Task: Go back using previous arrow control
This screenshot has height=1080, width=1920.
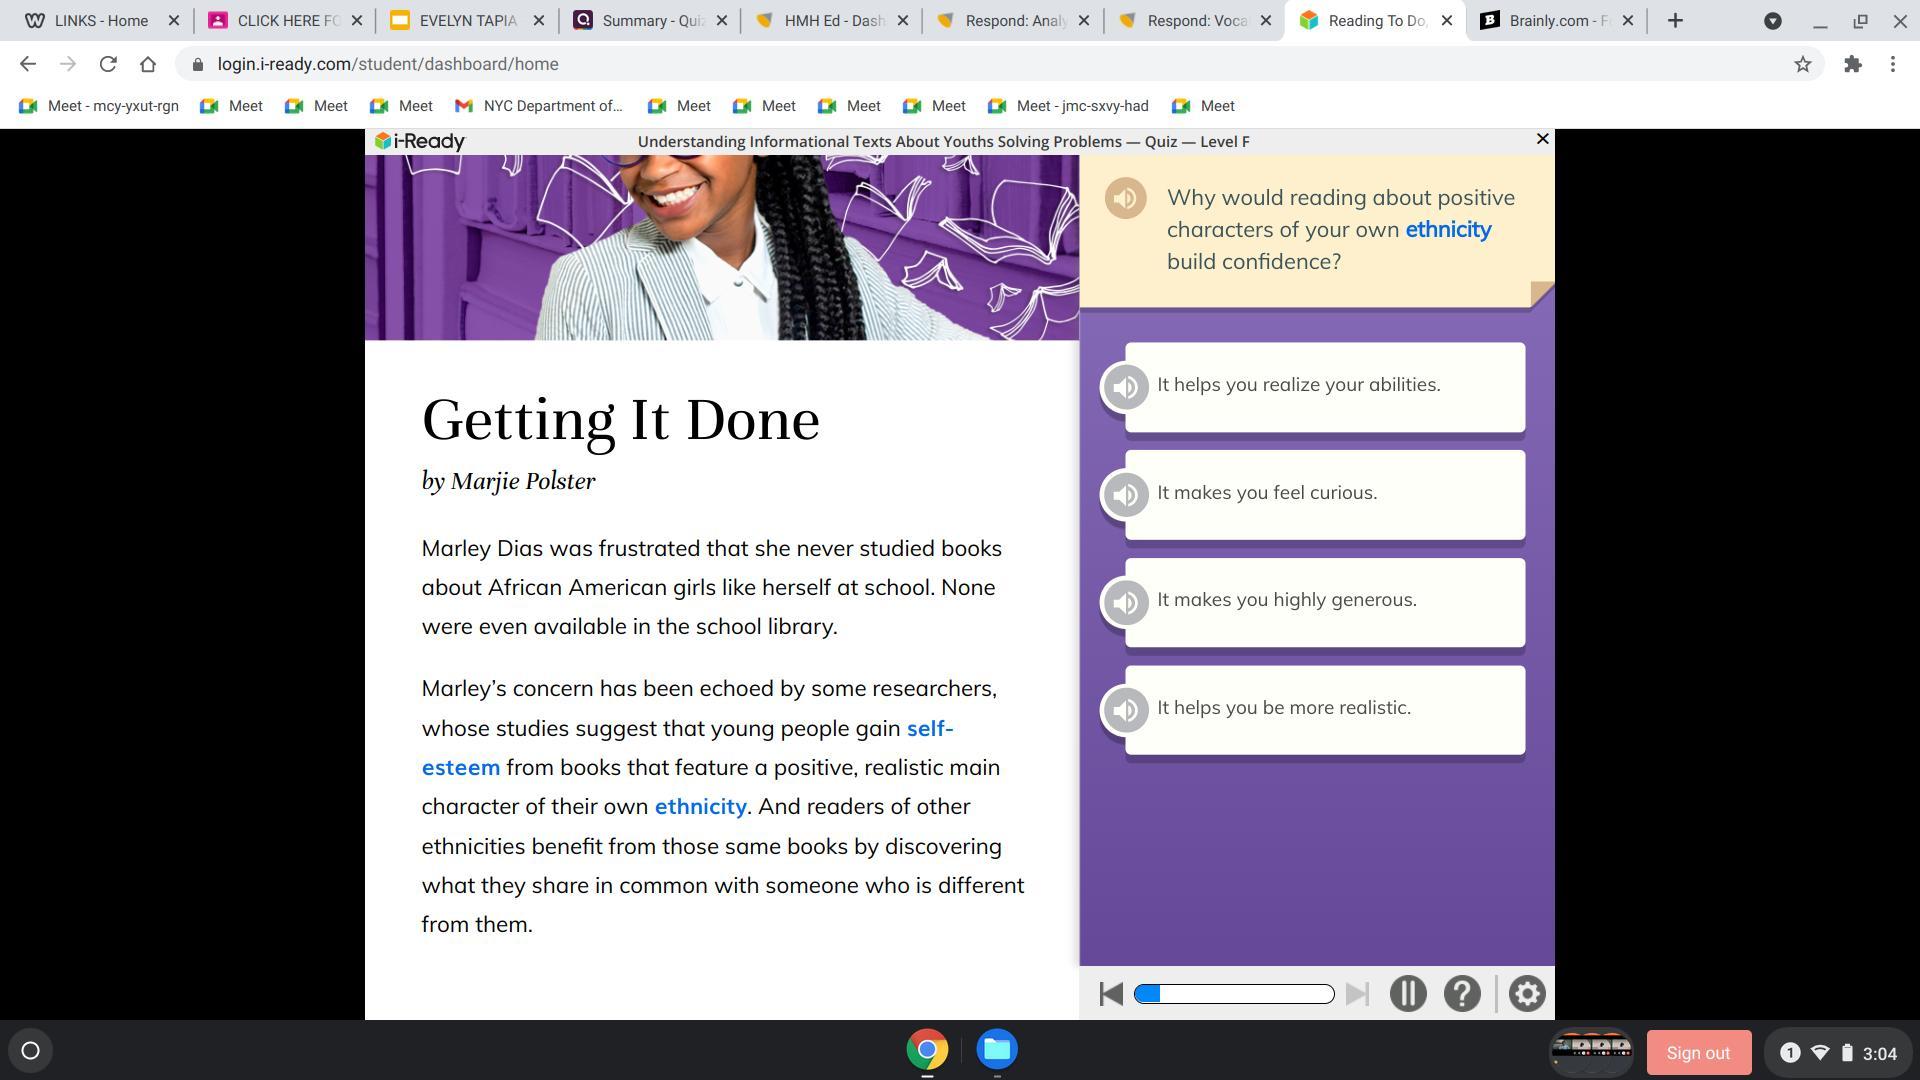Action: click(1110, 994)
